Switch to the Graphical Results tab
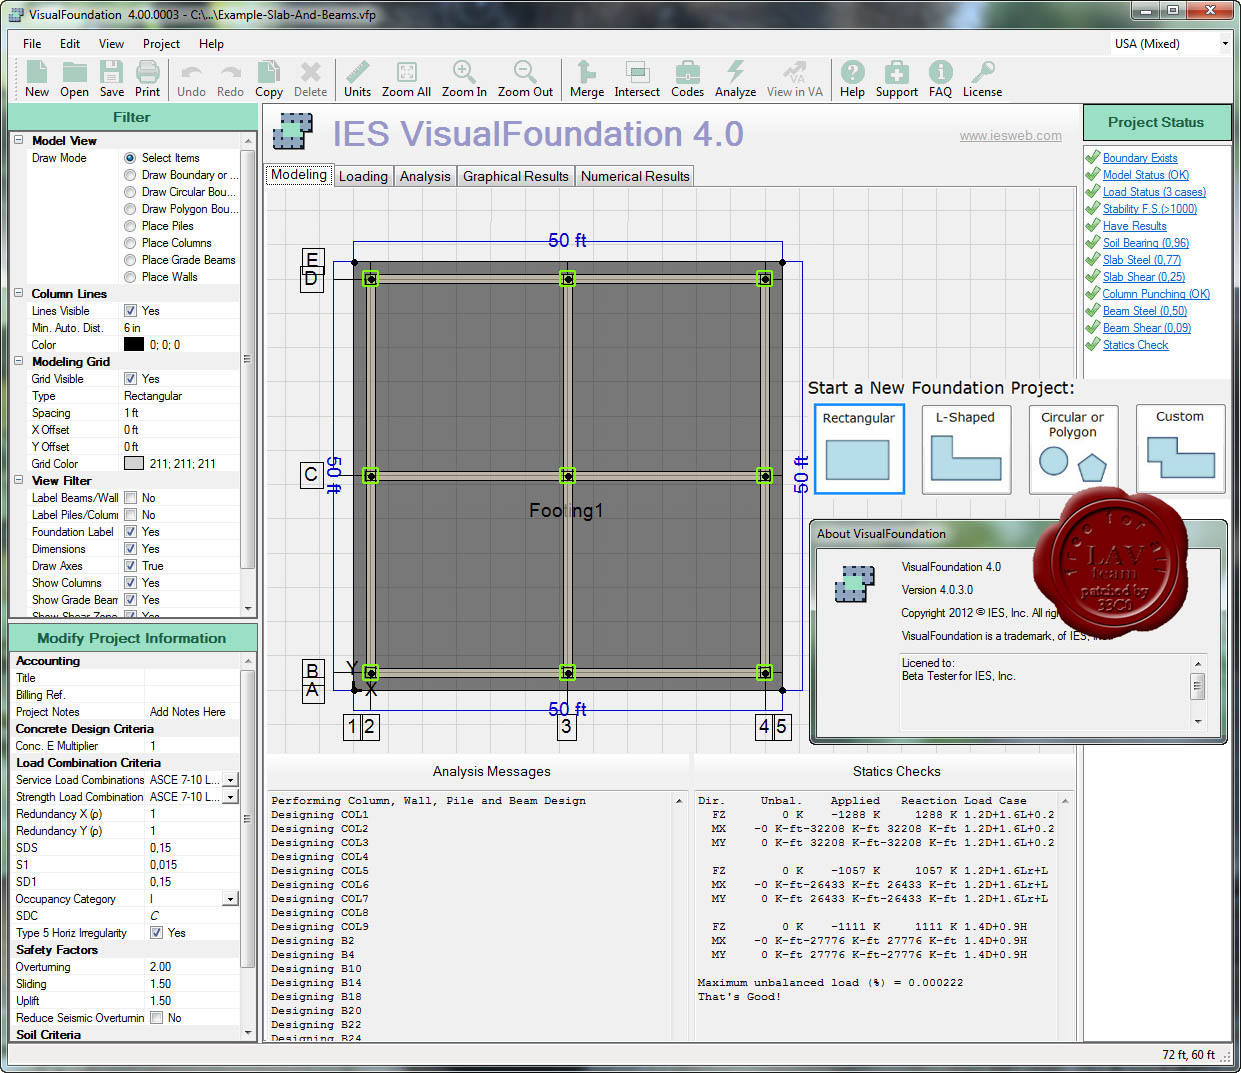Viewport: 1241px width, 1073px height. pyautogui.click(x=516, y=176)
